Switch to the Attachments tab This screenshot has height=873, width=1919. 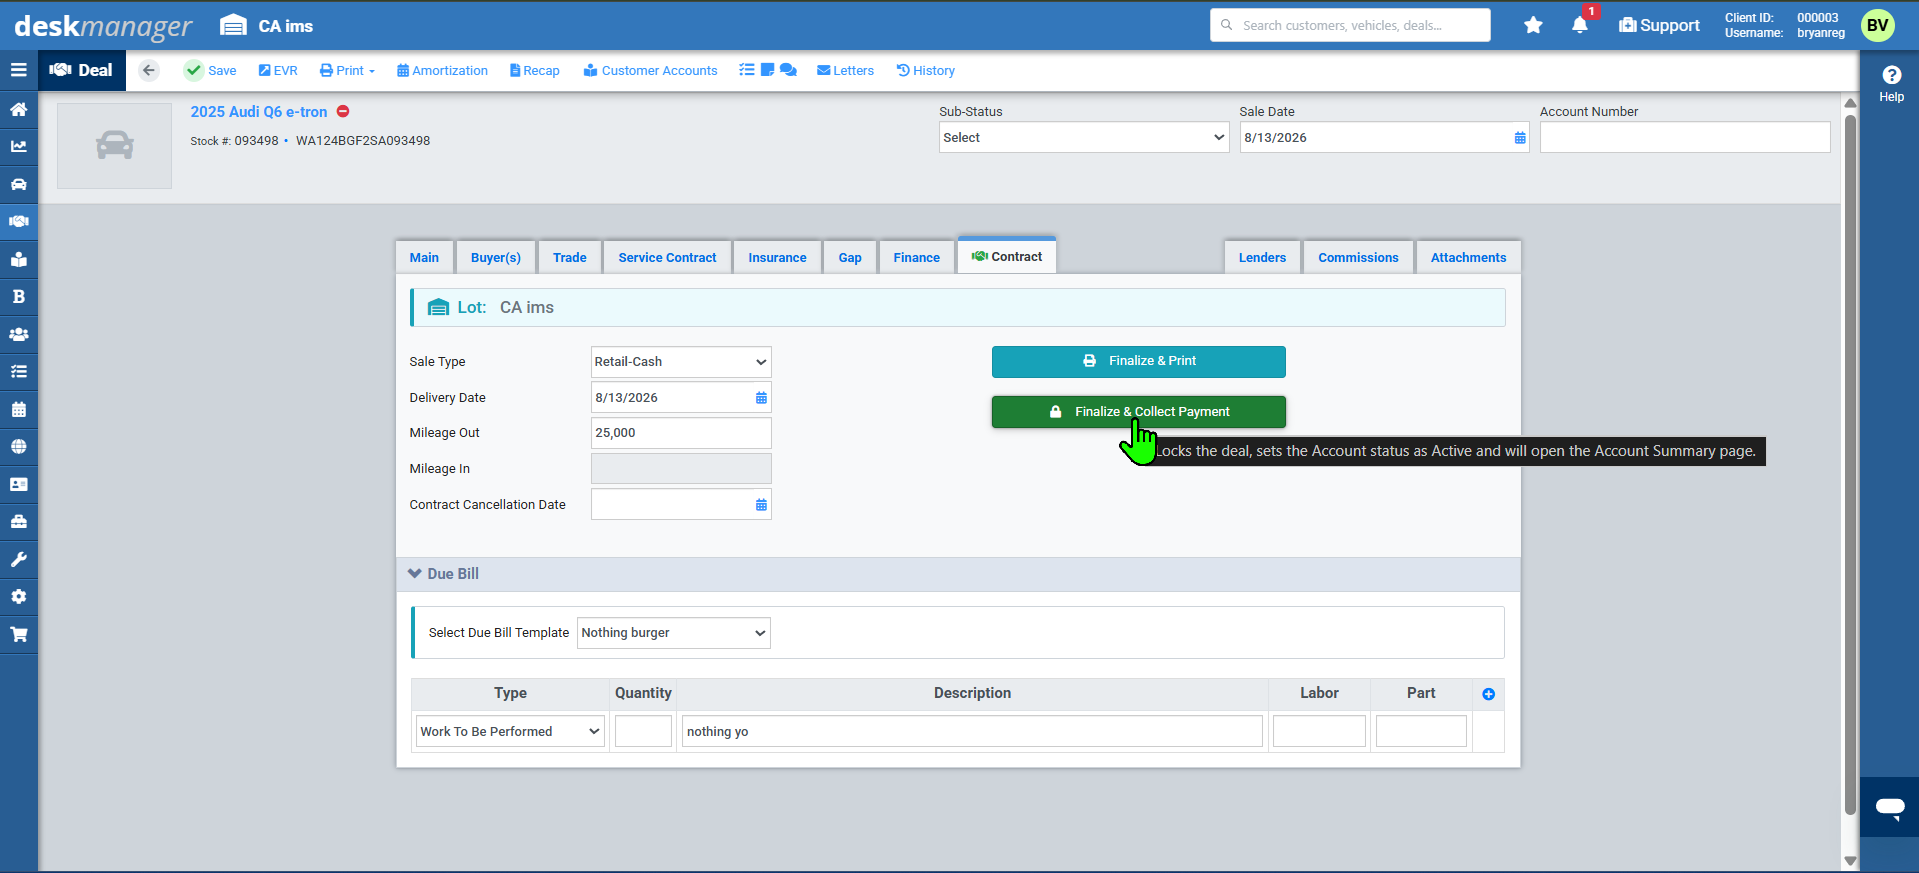1468,257
